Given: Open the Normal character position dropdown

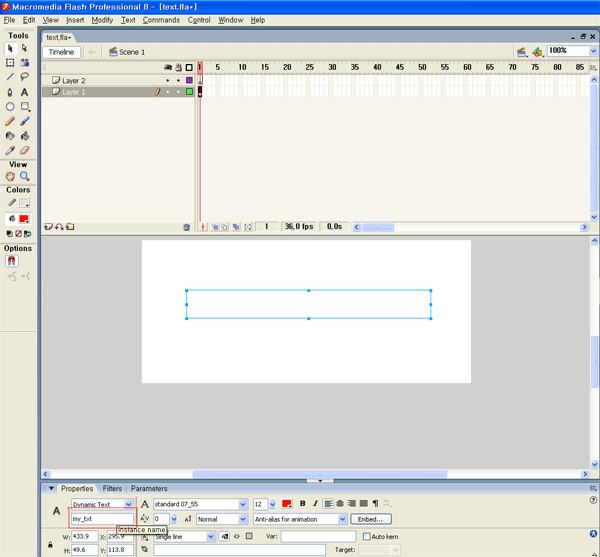Looking at the screenshot, I should click(x=243, y=519).
